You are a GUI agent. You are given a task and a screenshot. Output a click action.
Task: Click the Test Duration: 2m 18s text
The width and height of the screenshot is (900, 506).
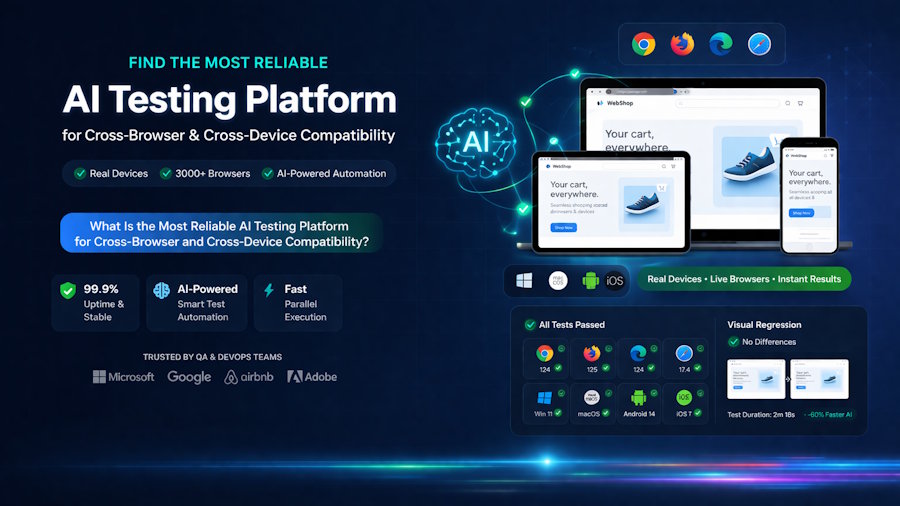[761, 414]
